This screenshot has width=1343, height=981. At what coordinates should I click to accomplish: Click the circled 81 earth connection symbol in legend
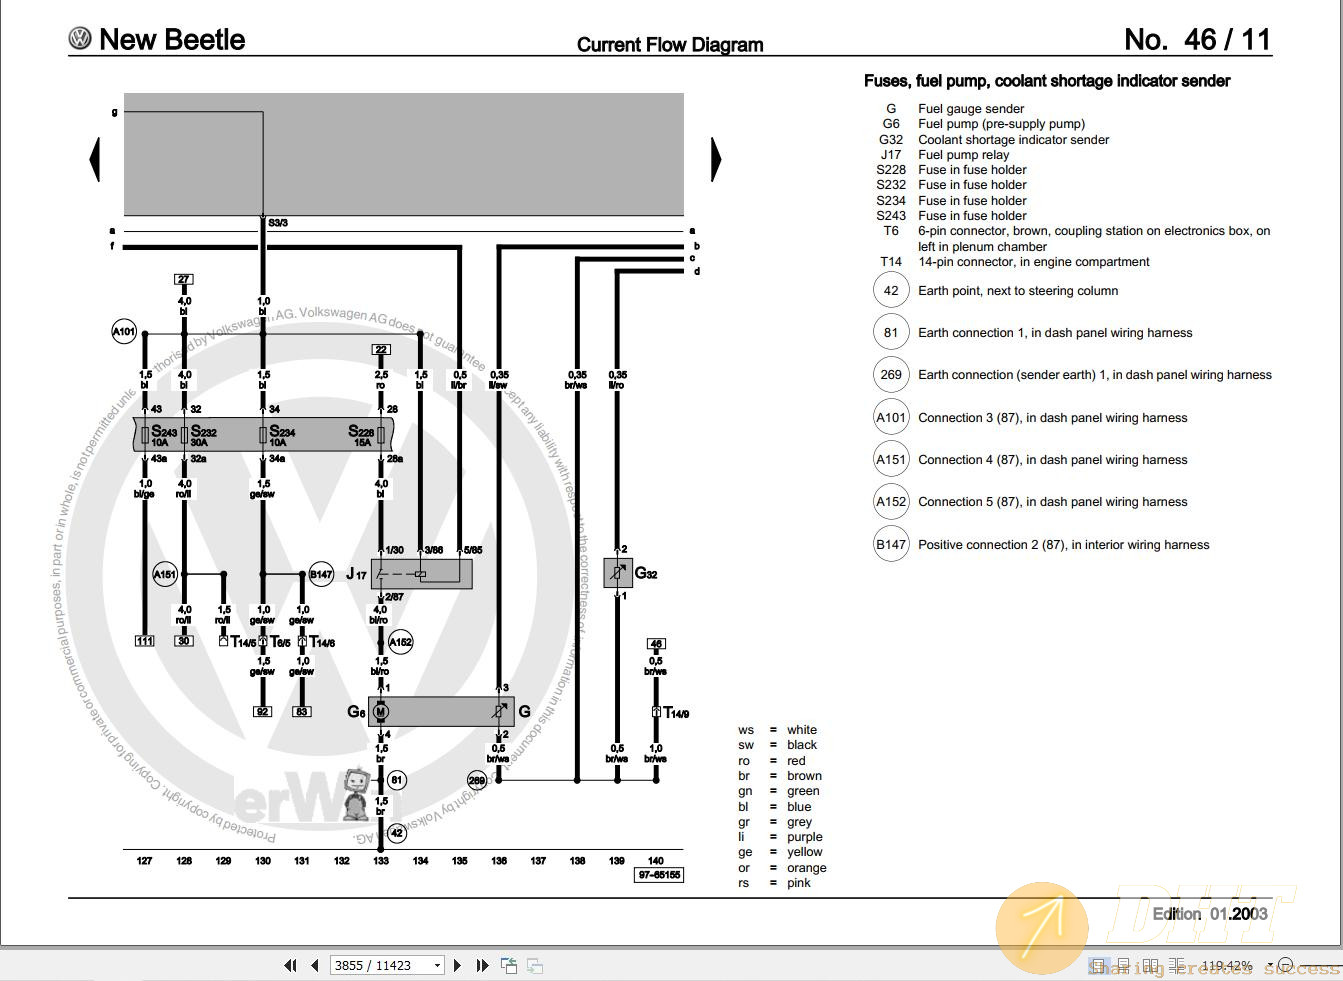891,333
